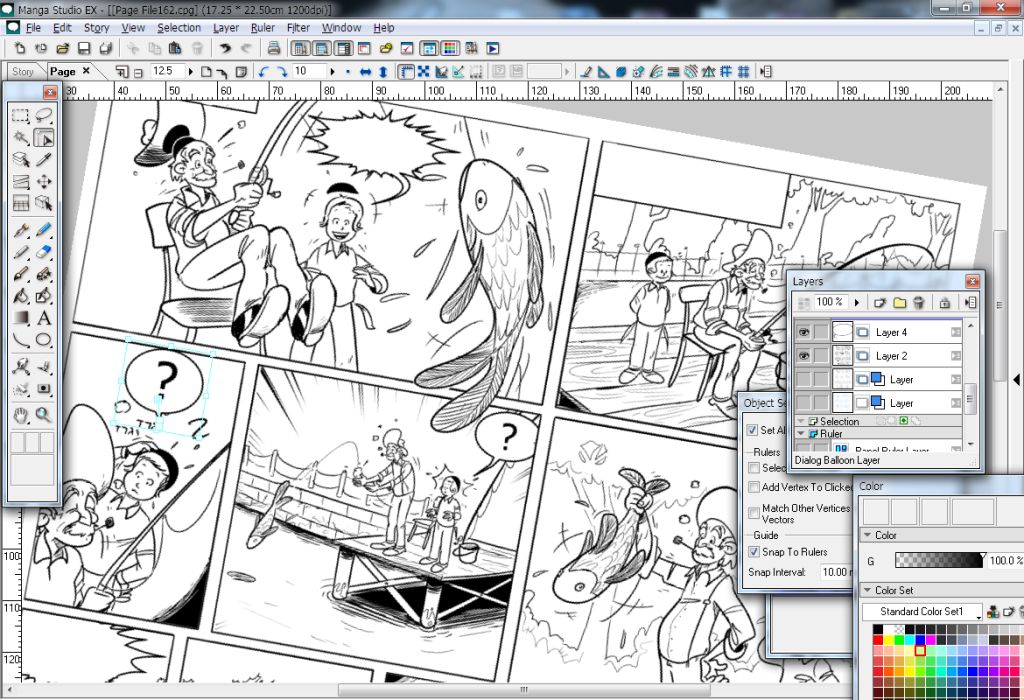This screenshot has height=700, width=1024.
Task: Click the Undo arrow icon
Action: point(225,48)
